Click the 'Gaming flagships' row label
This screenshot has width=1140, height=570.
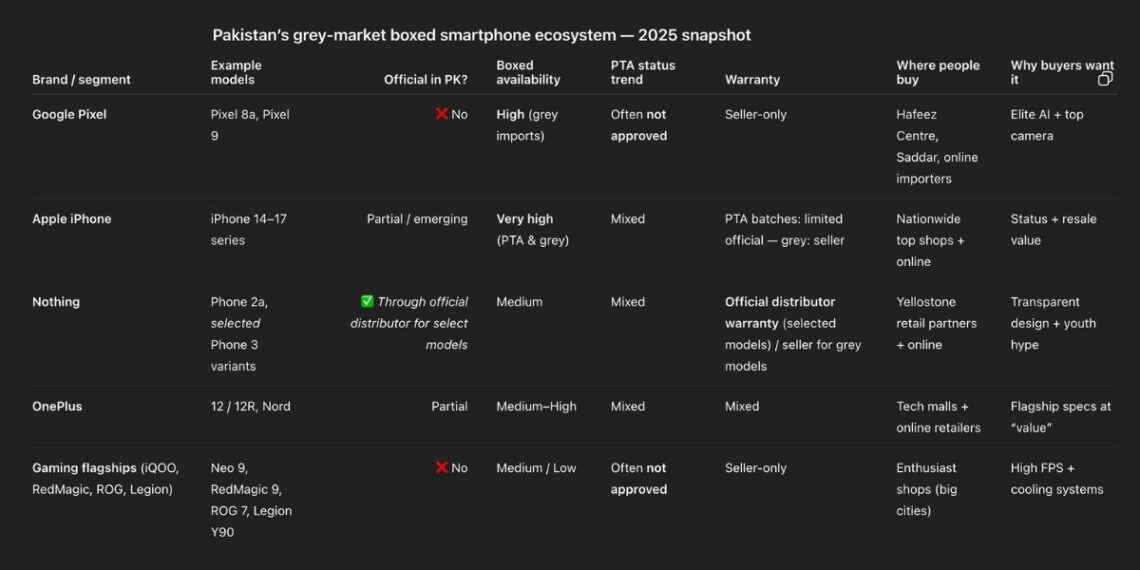click(85, 467)
